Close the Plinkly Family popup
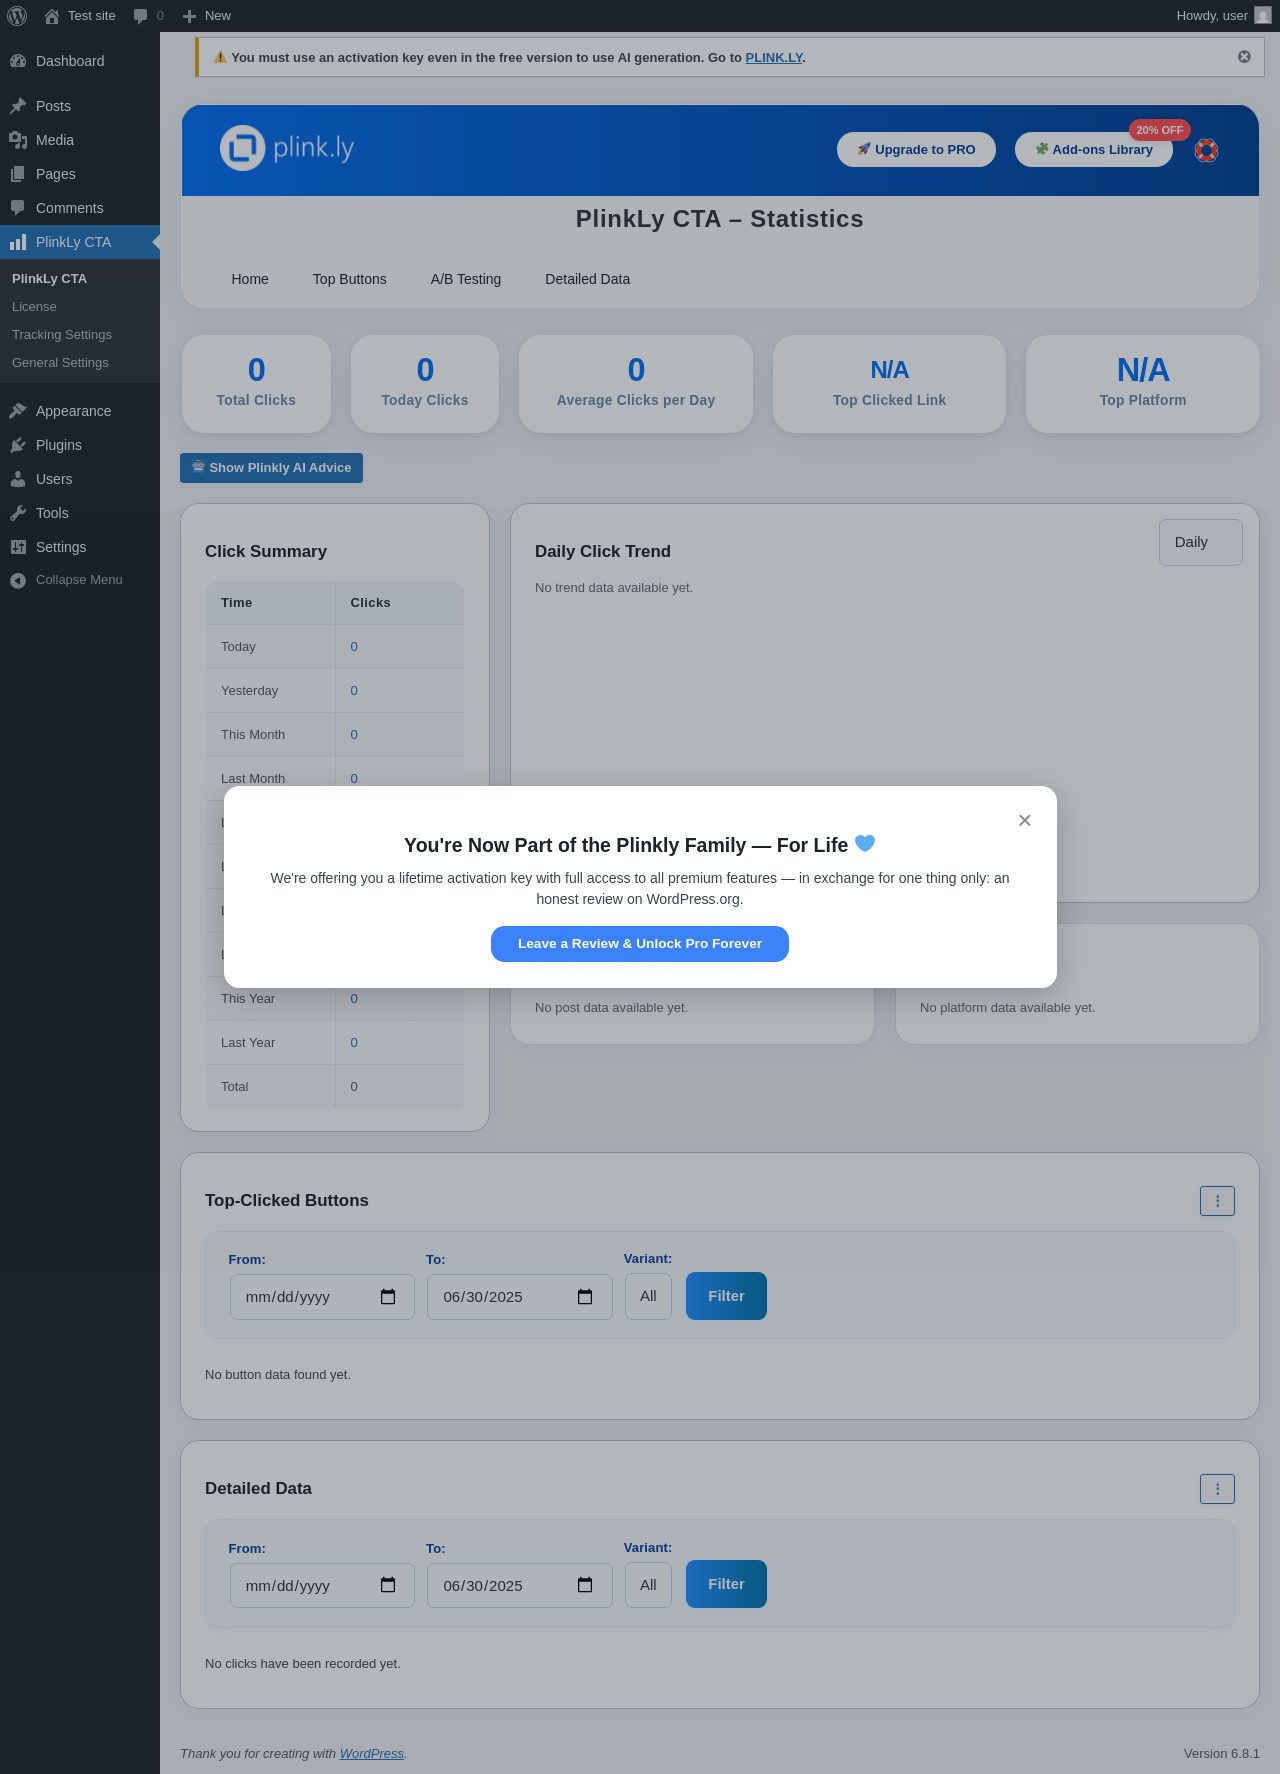 (x=1024, y=820)
